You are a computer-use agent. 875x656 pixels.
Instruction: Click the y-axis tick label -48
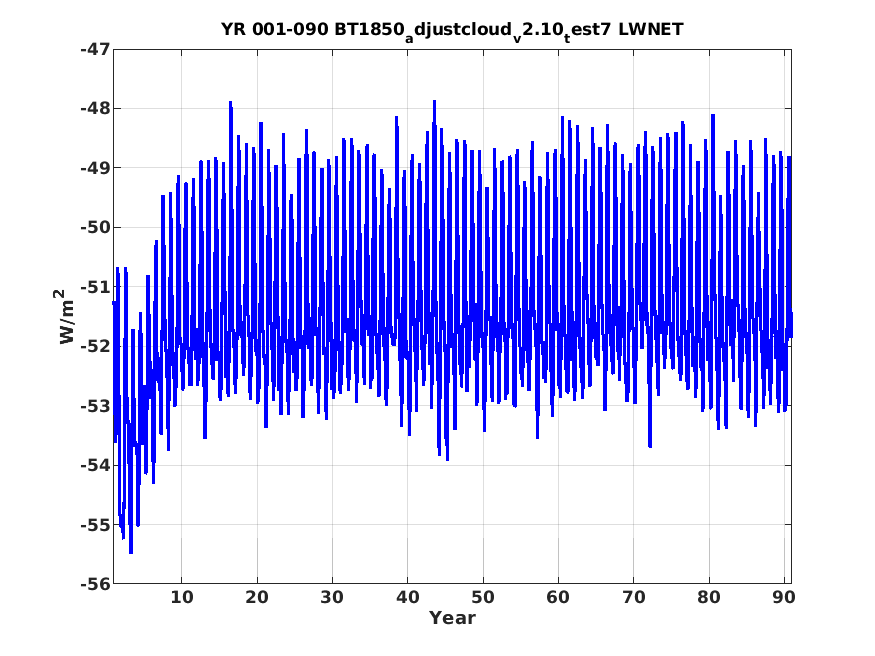point(95,108)
